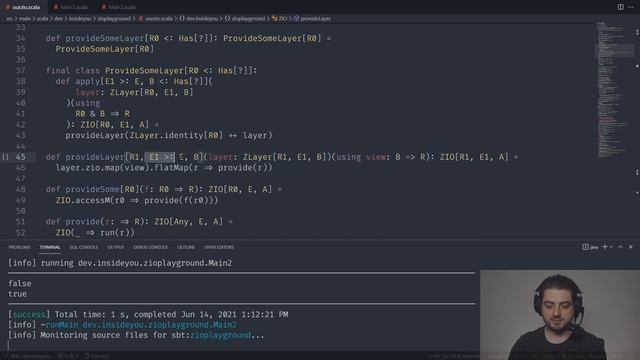Viewport: 640px width, 360px height.
Task: Click the 'insideyou' folder breadcrumb
Action: click(x=80, y=18)
